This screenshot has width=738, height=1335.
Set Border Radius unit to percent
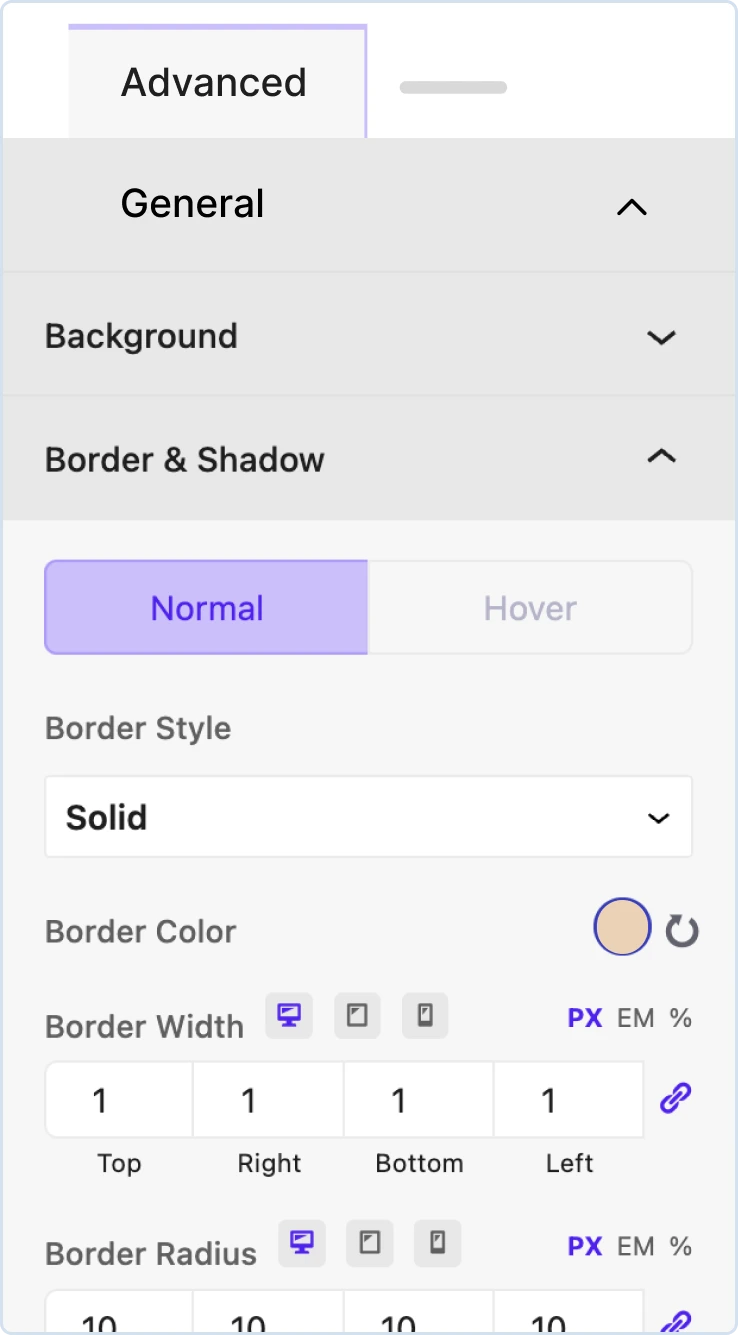(x=681, y=1246)
